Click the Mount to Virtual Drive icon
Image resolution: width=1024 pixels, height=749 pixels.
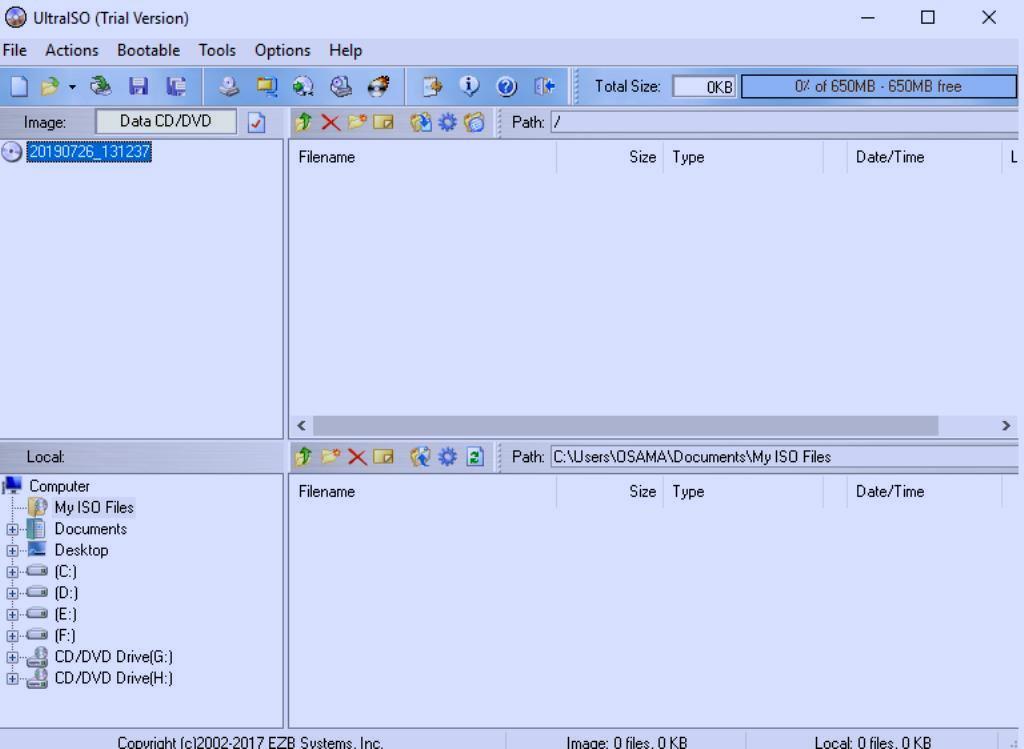coord(341,86)
